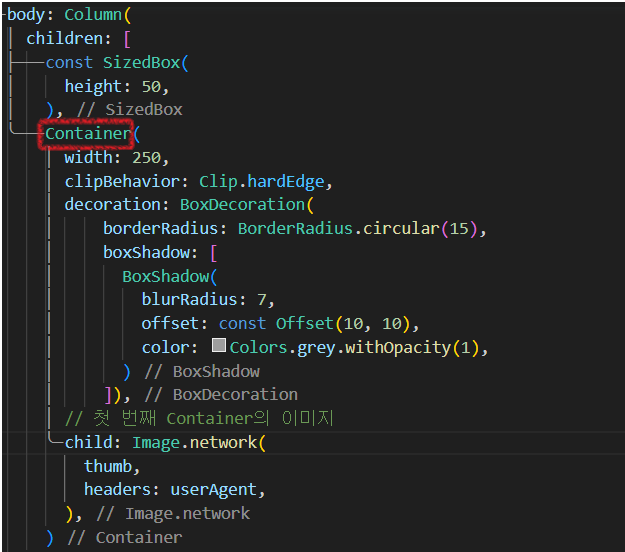Click the '// Container' closing label
The width and height of the screenshot is (625, 552).
pos(125,538)
